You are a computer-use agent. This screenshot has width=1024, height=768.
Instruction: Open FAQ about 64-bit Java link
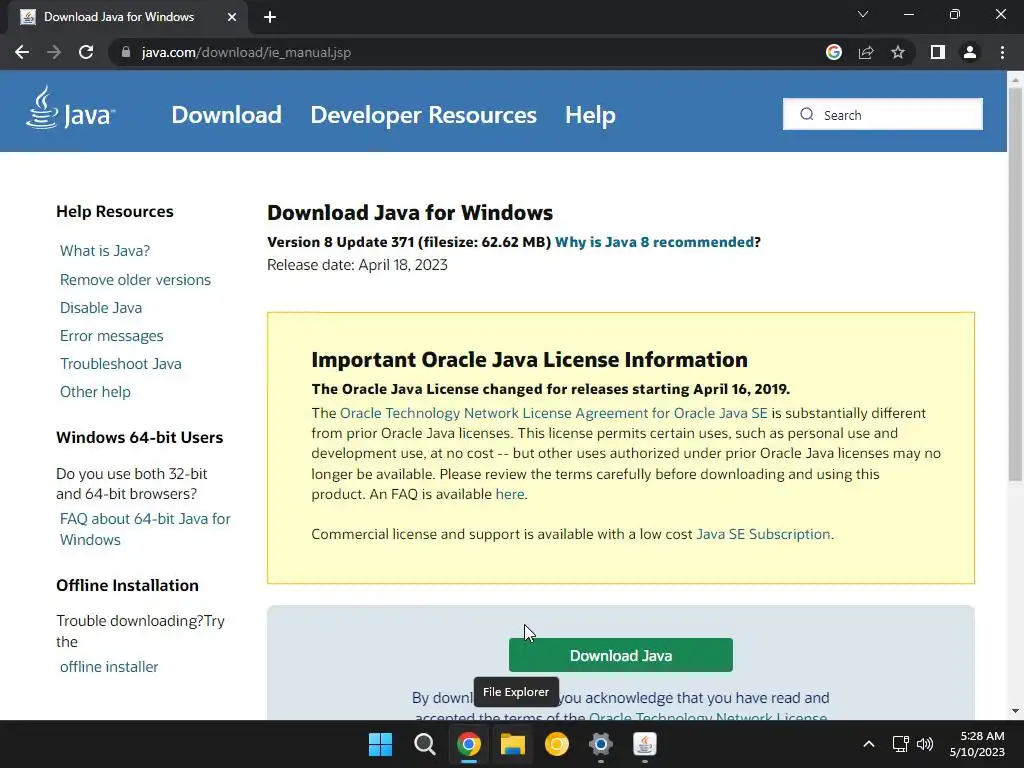(145, 529)
